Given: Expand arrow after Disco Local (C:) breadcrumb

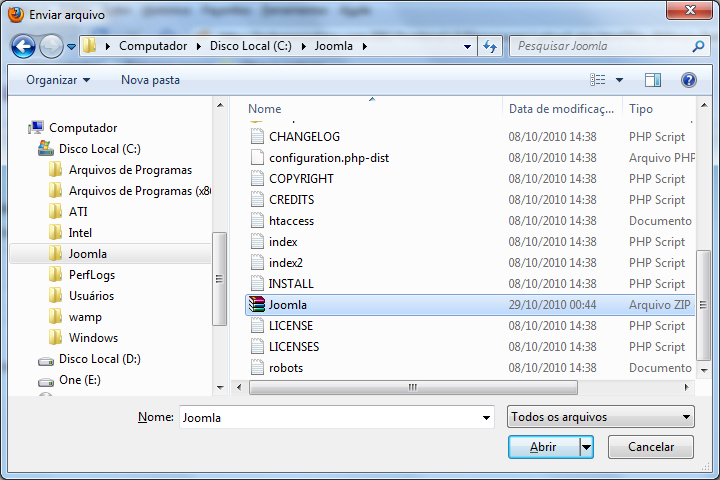Looking at the screenshot, I should click(304, 46).
